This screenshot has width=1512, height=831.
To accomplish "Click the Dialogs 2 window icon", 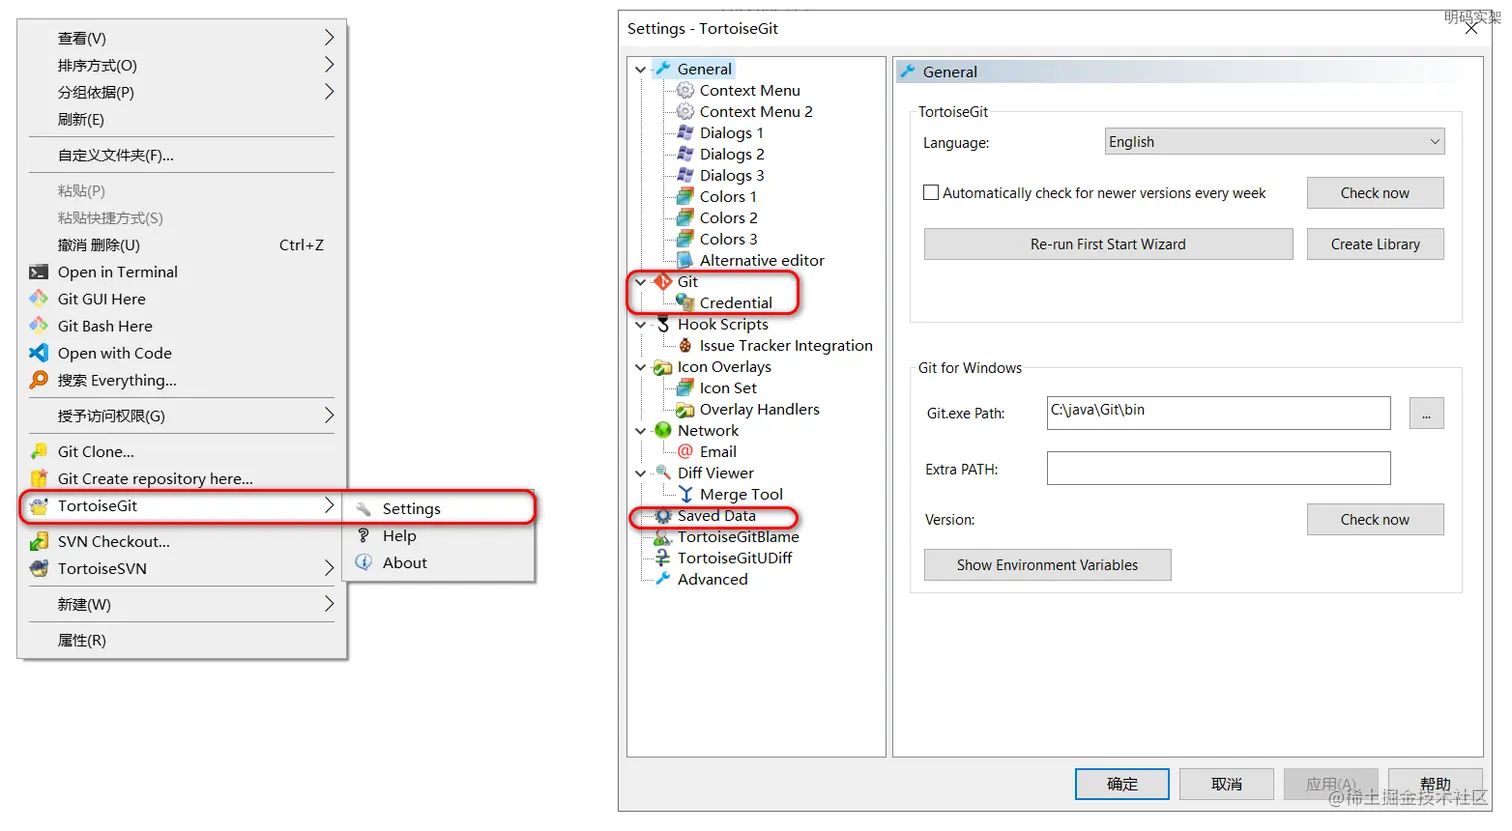I will (x=685, y=154).
